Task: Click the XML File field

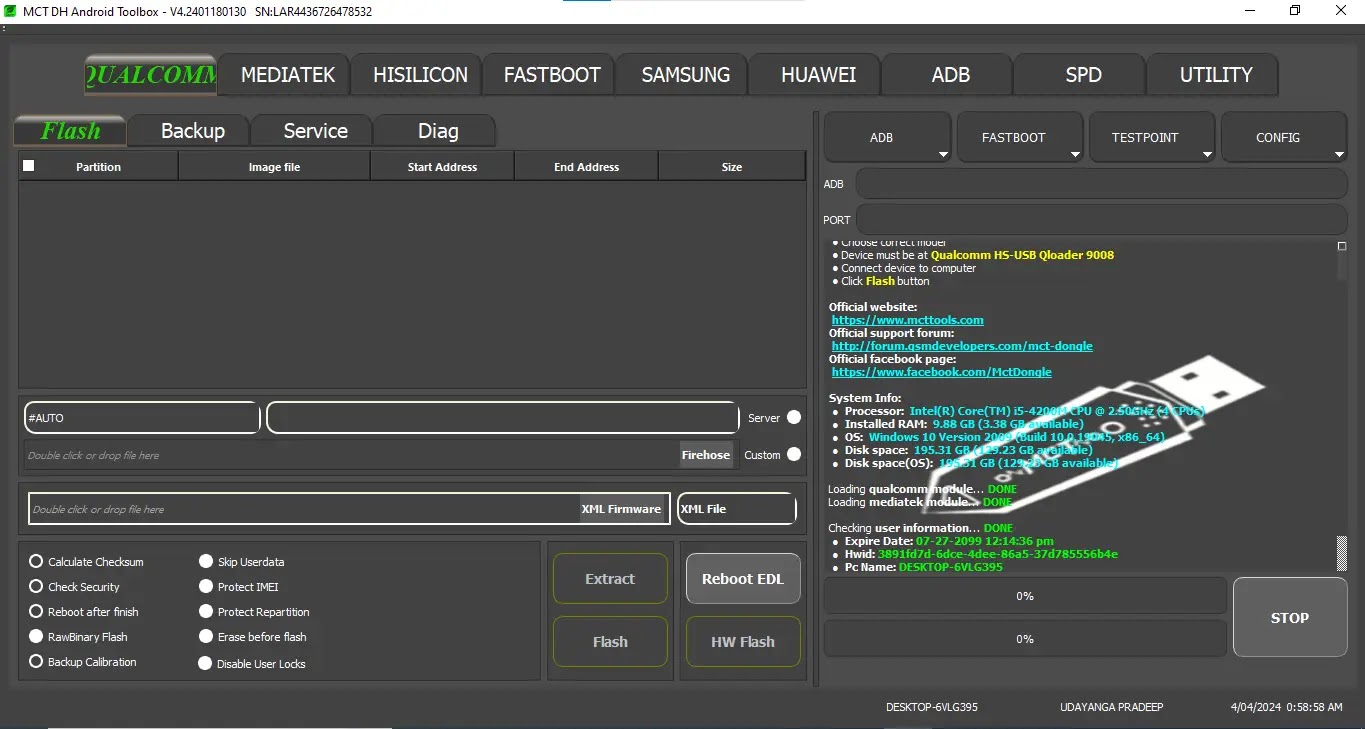Action: pos(737,509)
